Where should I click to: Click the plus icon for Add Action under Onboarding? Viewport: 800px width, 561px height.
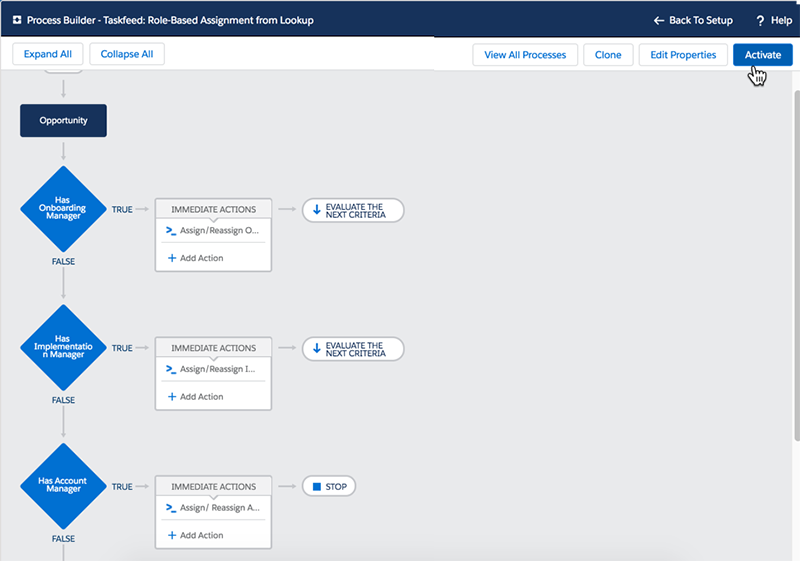tap(171, 258)
